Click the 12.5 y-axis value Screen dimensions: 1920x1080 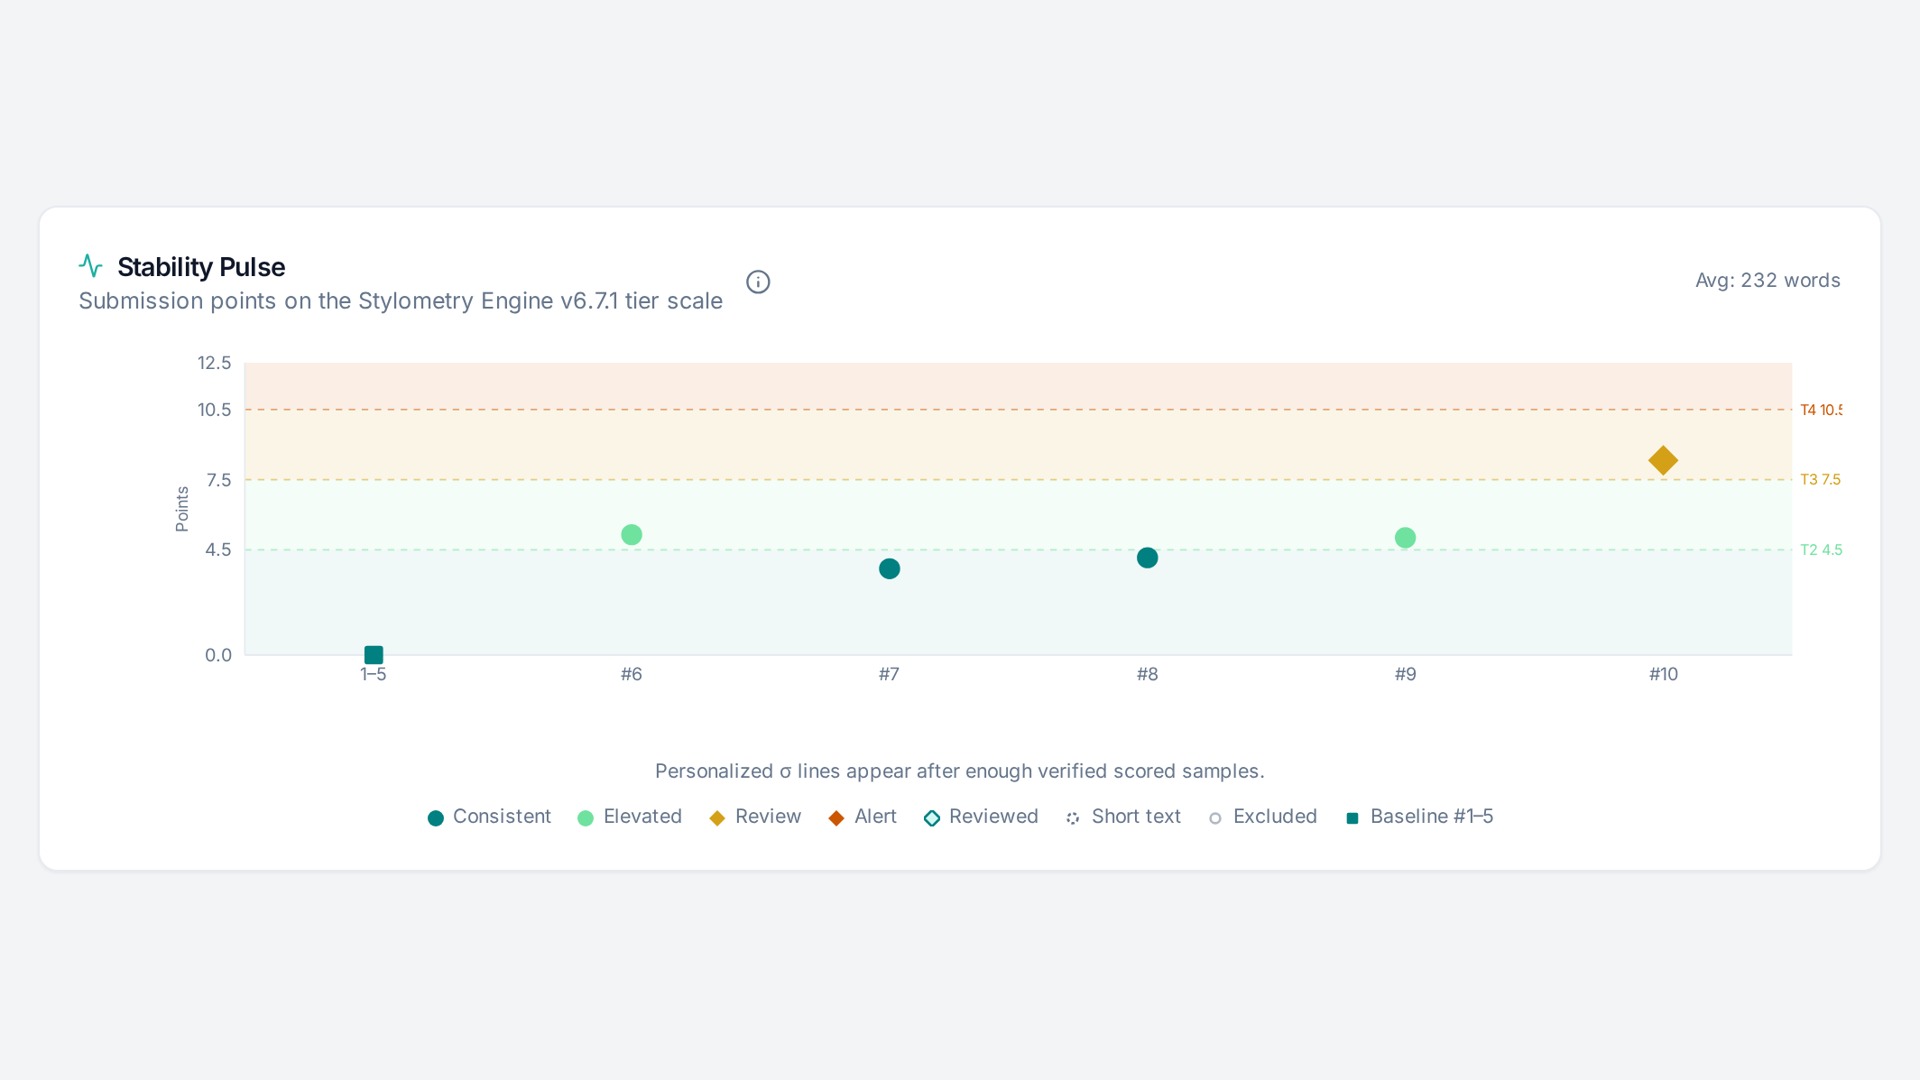click(214, 363)
